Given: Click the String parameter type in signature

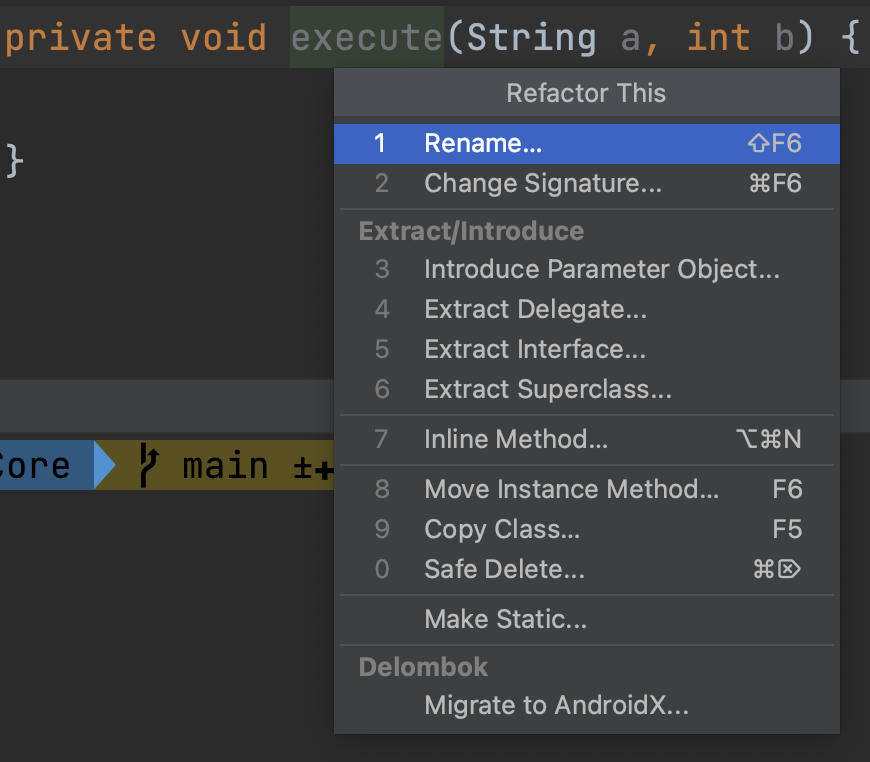Looking at the screenshot, I should point(532,39).
